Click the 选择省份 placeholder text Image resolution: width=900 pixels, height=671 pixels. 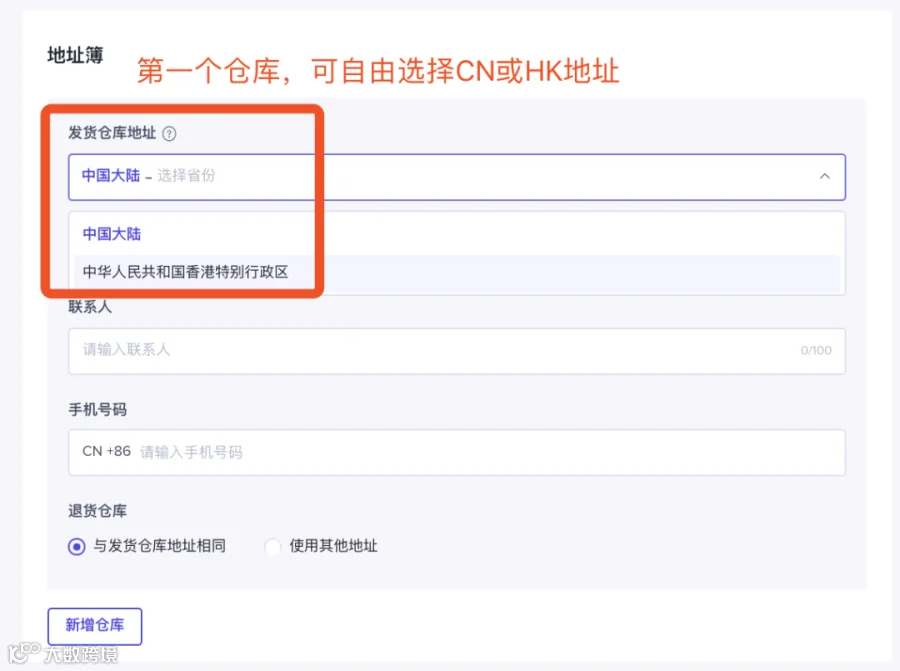pos(186,176)
